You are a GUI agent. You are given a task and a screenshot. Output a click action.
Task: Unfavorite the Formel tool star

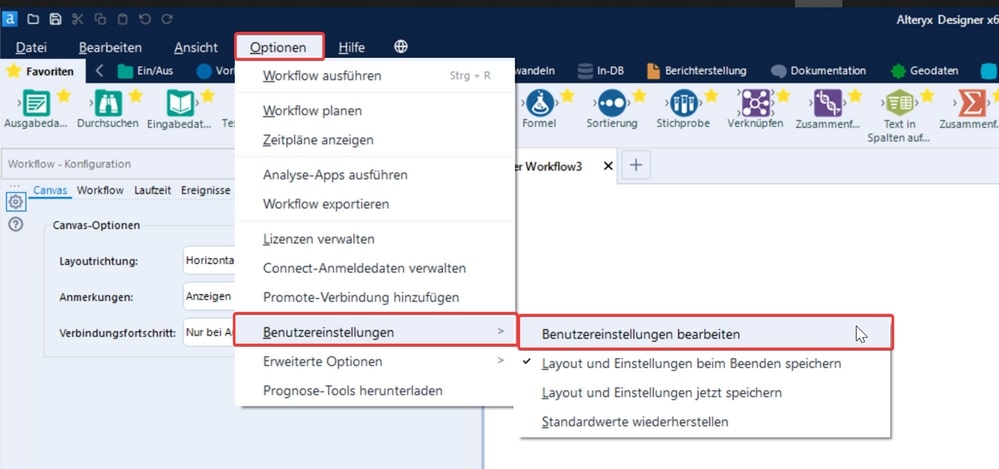[x=567, y=95]
